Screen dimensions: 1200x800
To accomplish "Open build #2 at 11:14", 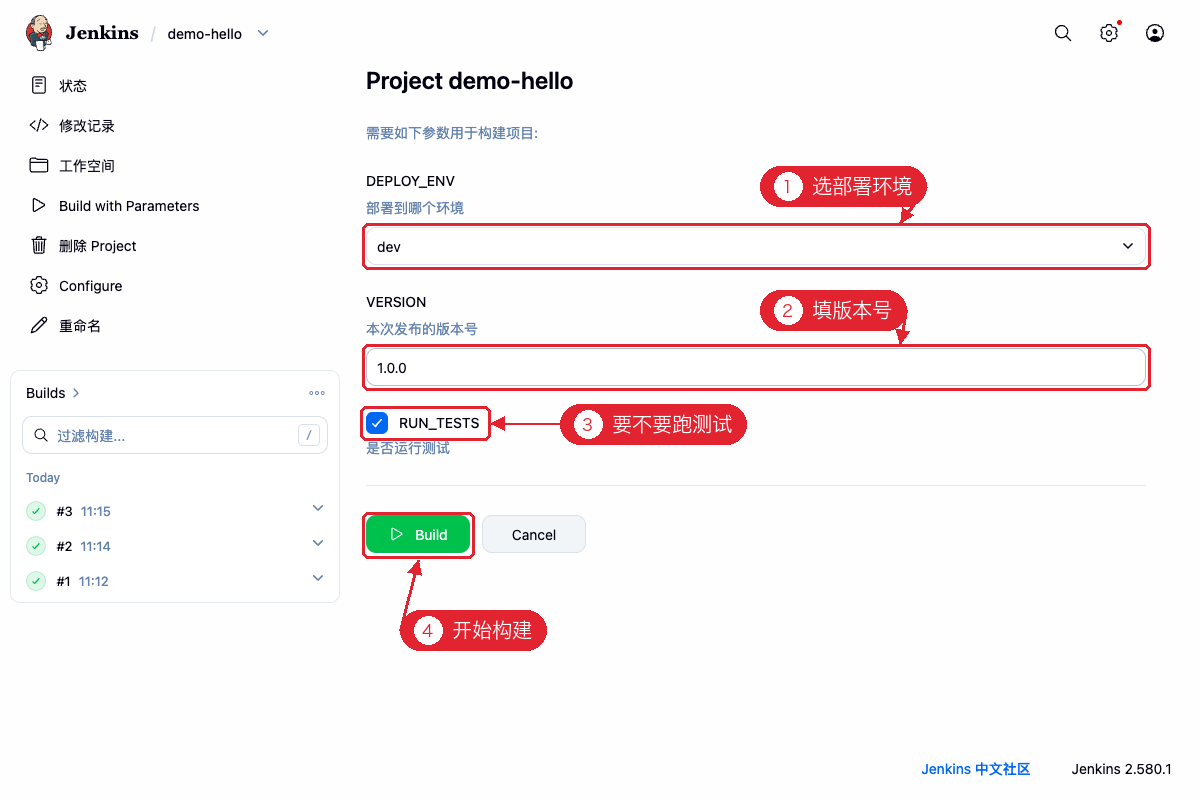I will coord(83,547).
